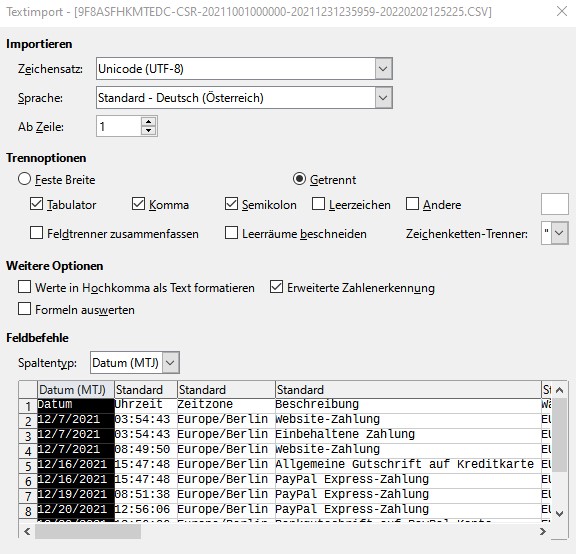Open the Zeichenketten-Trenner dropdown
Screen dimensions: 576x554
(559, 233)
